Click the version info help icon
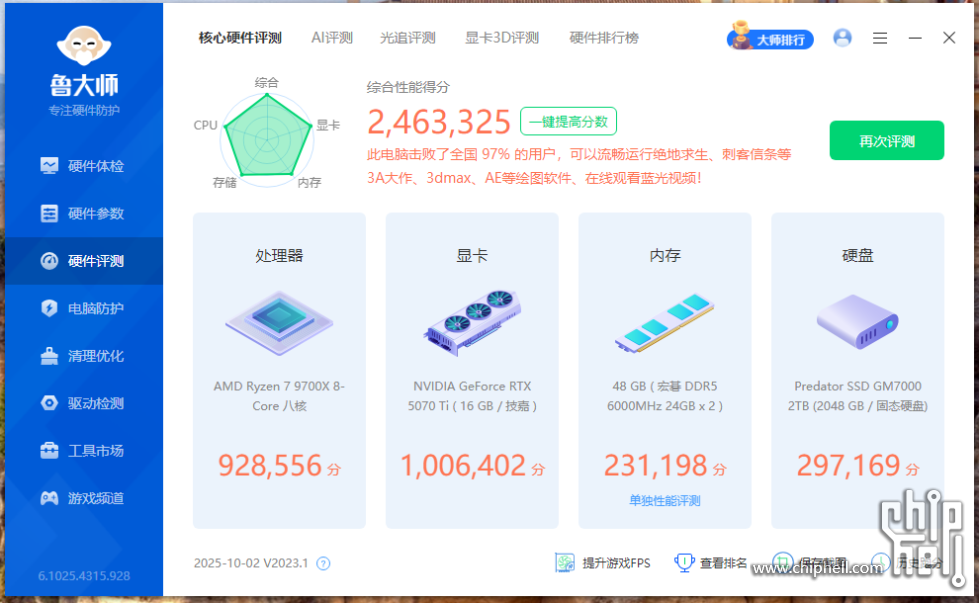 pyautogui.click(x=323, y=564)
